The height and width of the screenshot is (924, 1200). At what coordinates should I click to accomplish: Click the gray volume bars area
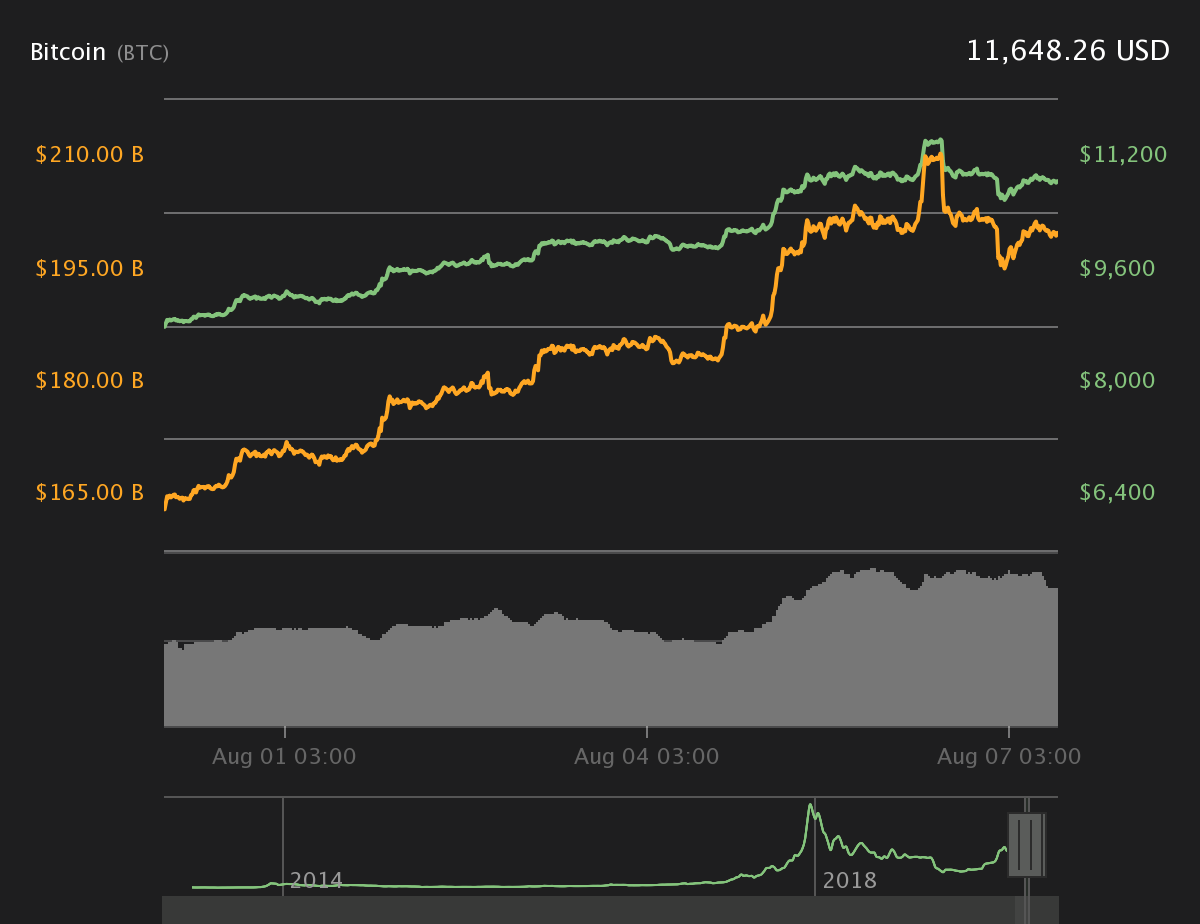pos(610,650)
